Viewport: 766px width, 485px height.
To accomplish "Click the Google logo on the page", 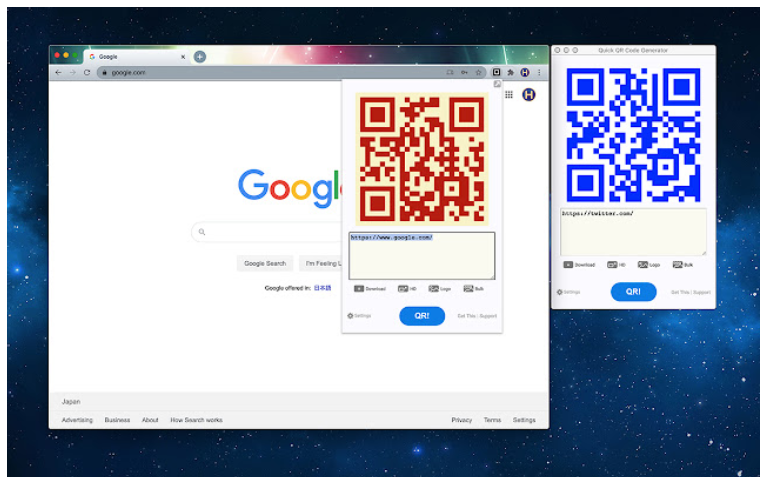I will (289, 188).
